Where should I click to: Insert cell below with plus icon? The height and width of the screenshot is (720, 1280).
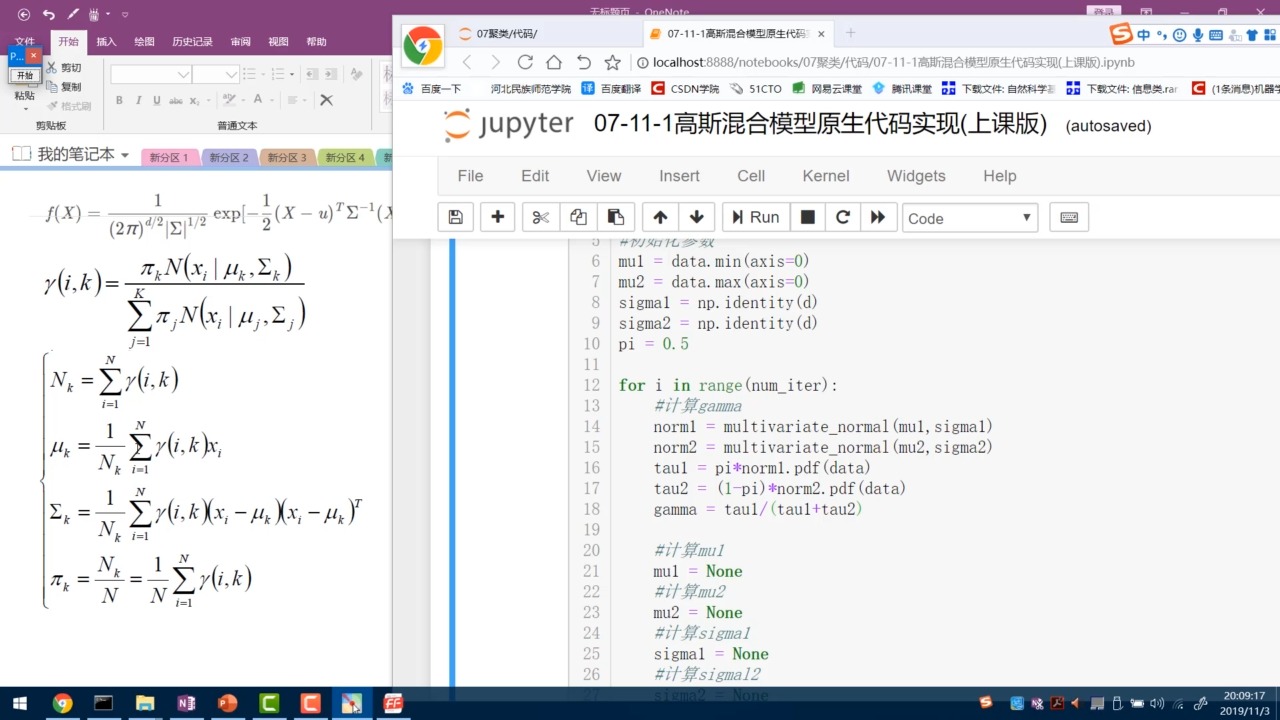(x=497, y=217)
